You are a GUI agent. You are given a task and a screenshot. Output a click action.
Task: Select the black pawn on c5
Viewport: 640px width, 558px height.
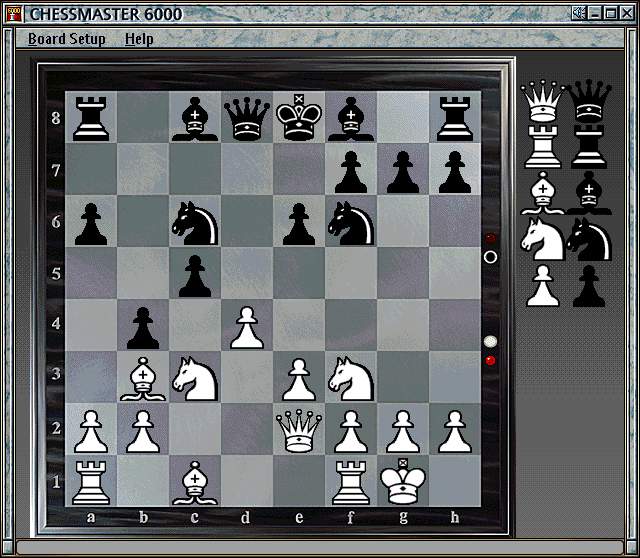coord(195,276)
